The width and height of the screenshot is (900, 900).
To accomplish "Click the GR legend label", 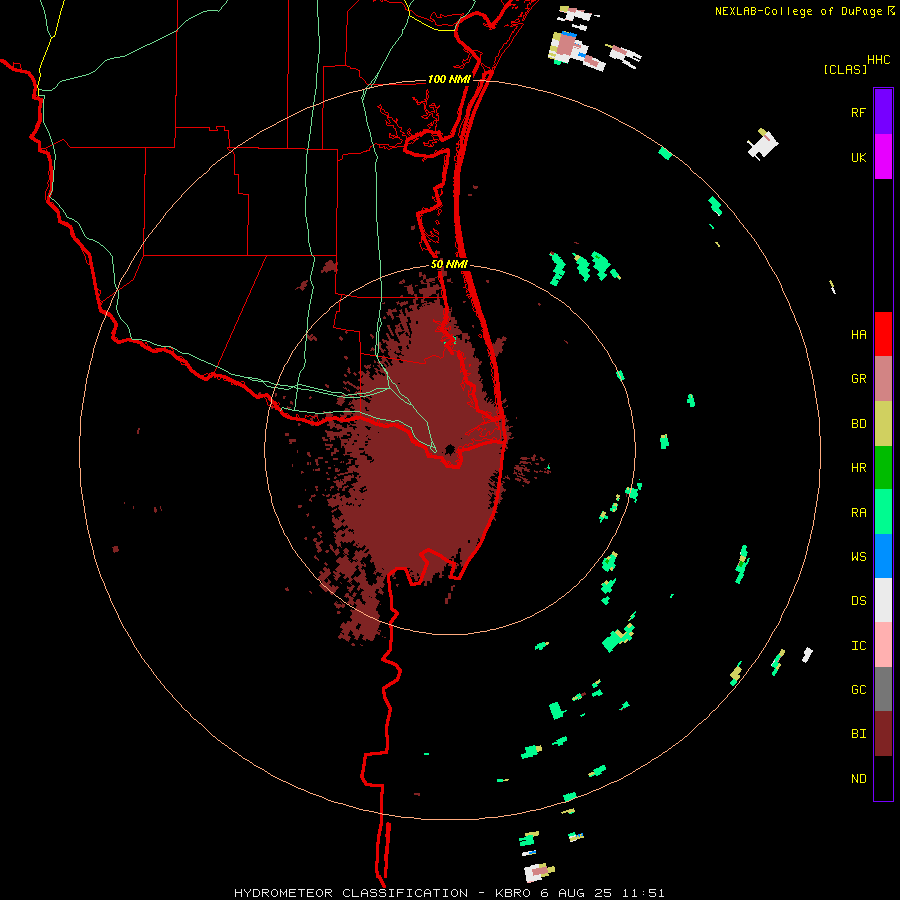I will [x=858, y=379].
